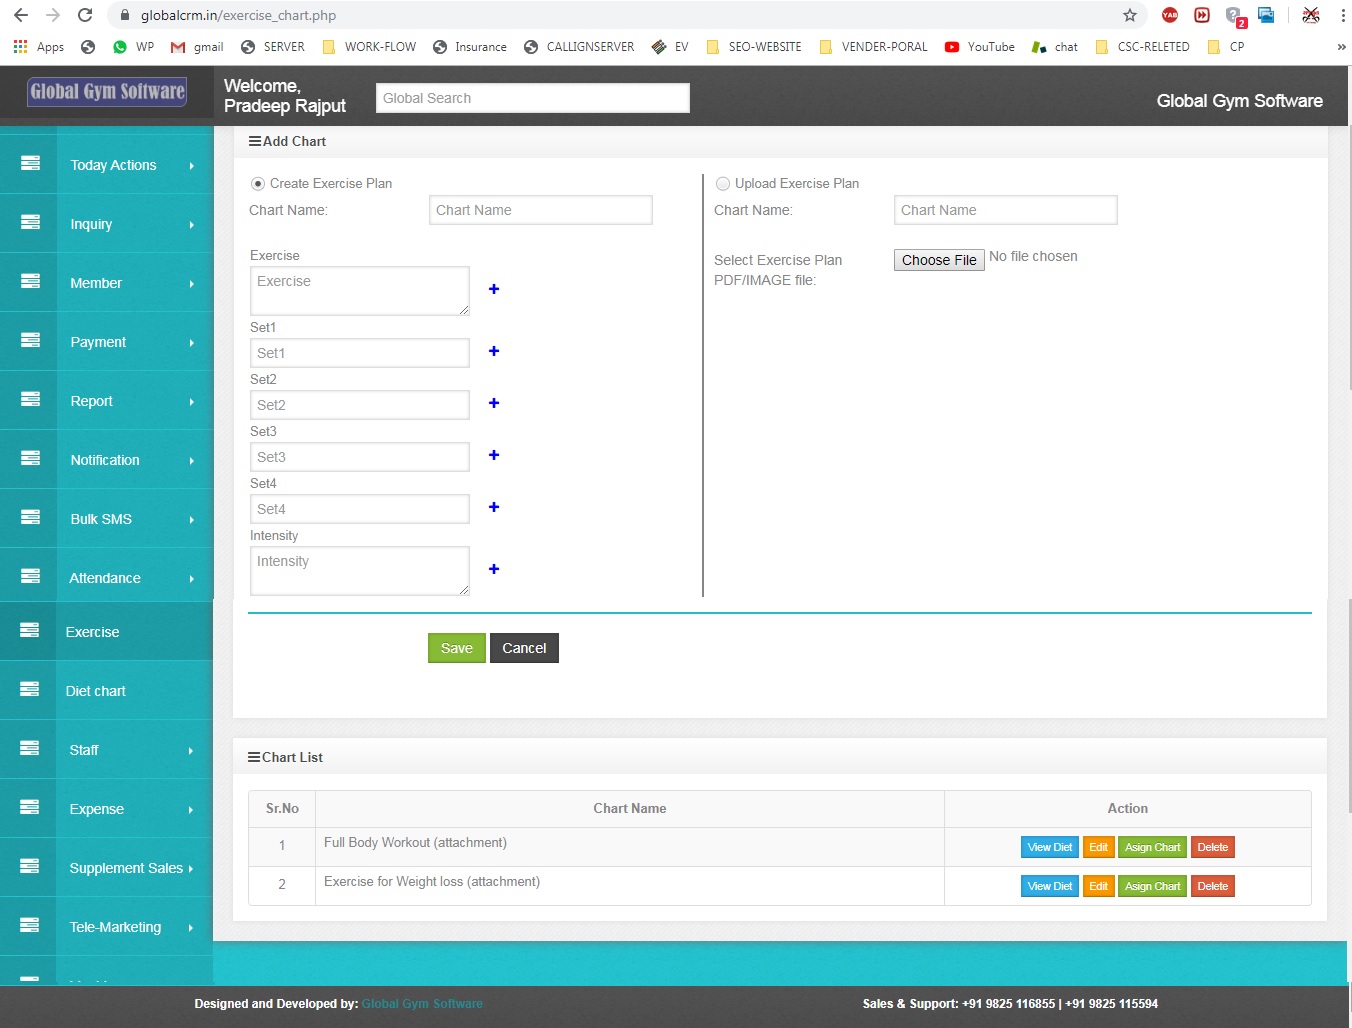Click the plus icon next to Set1

click(493, 351)
